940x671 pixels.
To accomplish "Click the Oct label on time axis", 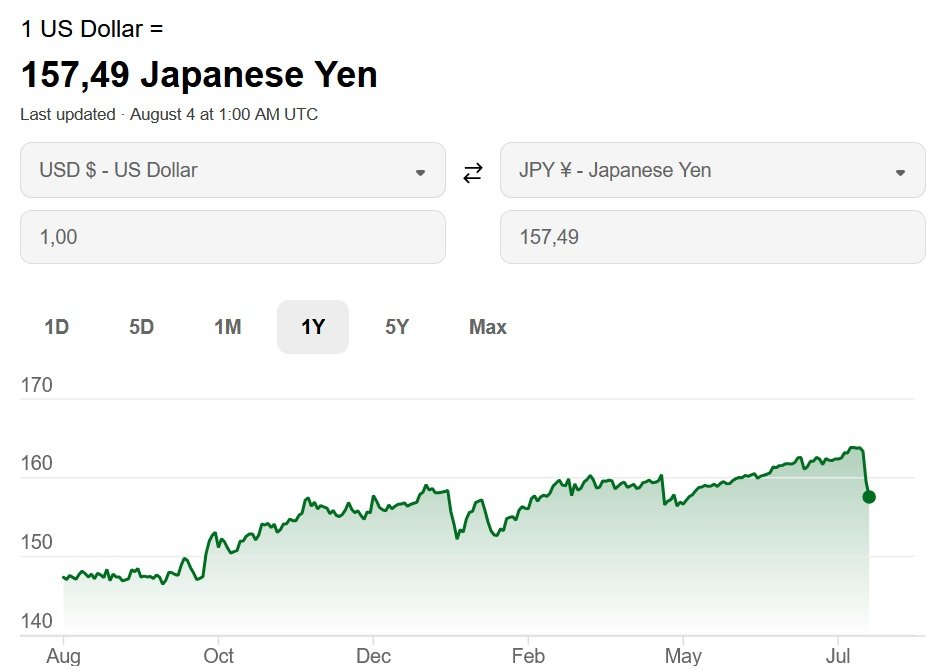I will [x=218, y=656].
